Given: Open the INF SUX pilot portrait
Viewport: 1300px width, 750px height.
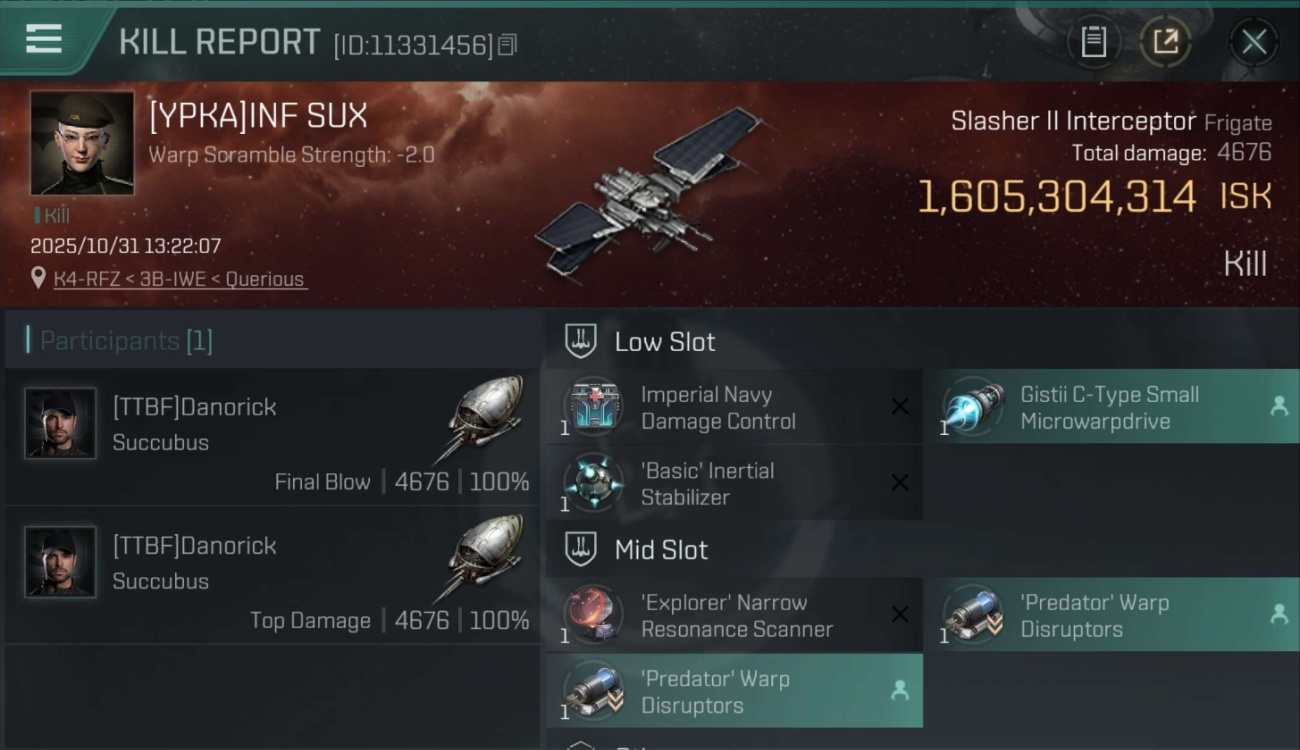Looking at the screenshot, I should point(82,143).
